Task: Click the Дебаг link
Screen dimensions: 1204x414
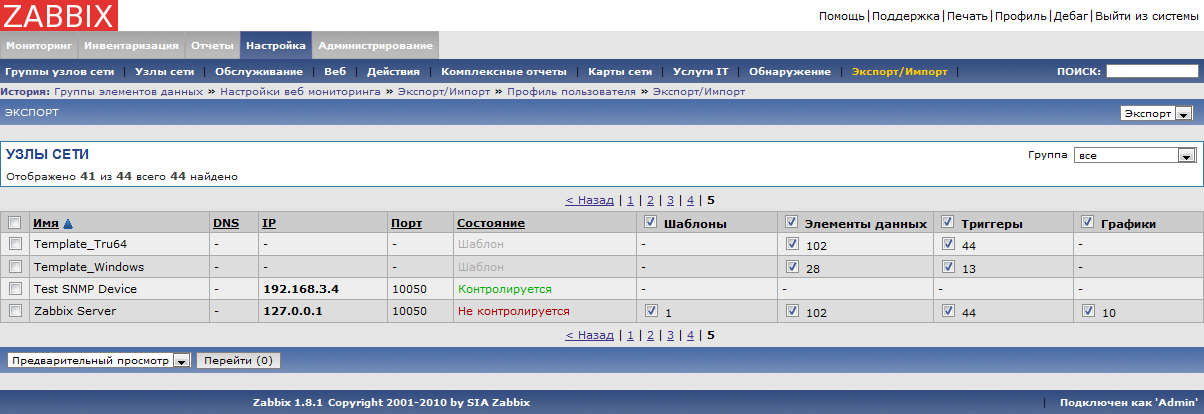Action: coord(1070,16)
